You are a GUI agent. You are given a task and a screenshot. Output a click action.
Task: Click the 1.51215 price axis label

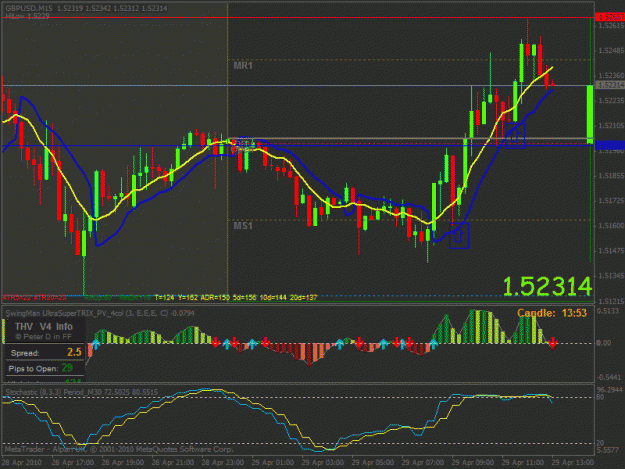coord(611,301)
